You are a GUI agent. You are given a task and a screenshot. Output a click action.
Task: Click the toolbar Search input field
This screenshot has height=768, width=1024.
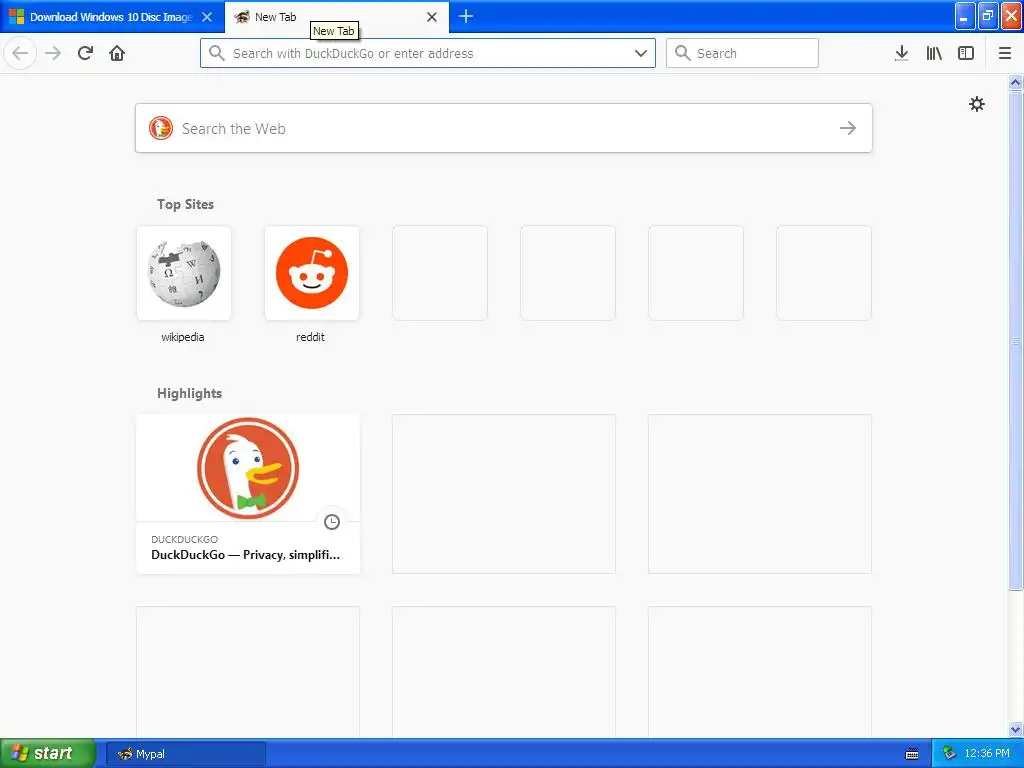click(x=742, y=53)
